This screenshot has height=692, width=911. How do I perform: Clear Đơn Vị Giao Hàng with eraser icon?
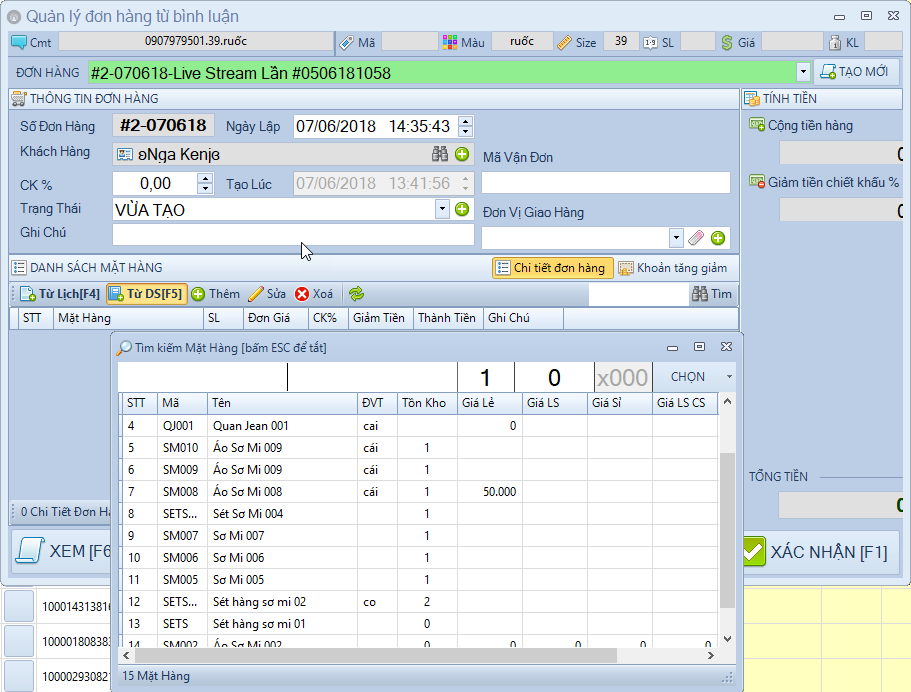click(696, 238)
